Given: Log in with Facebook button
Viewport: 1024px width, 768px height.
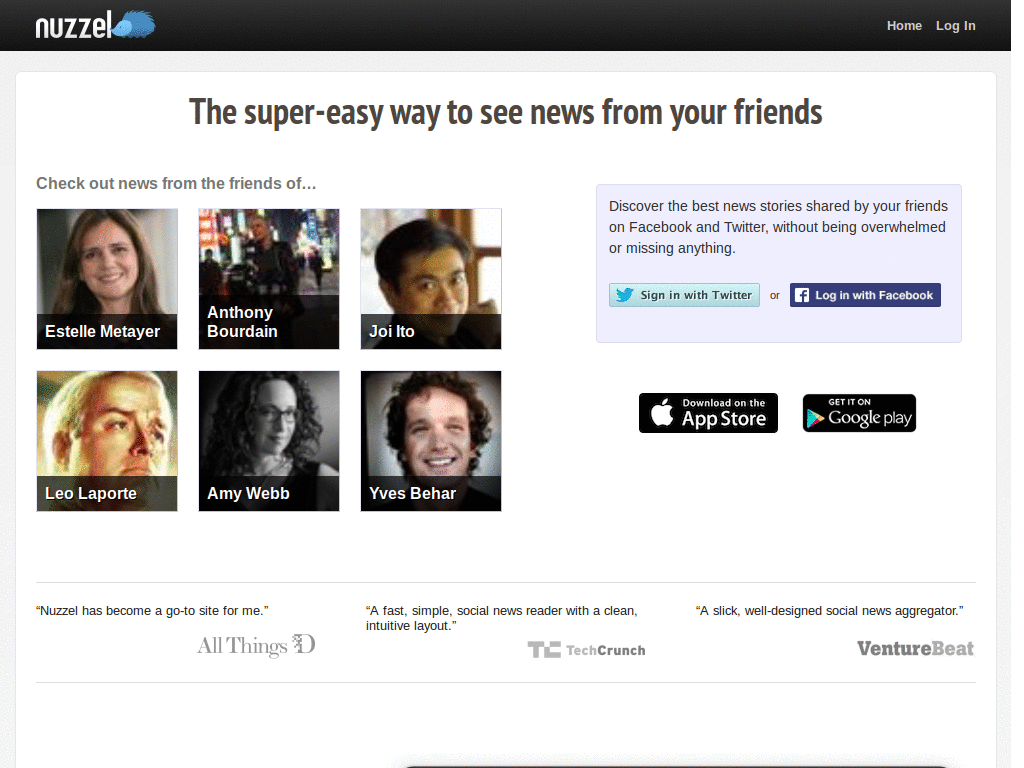Looking at the screenshot, I should pos(865,295).
